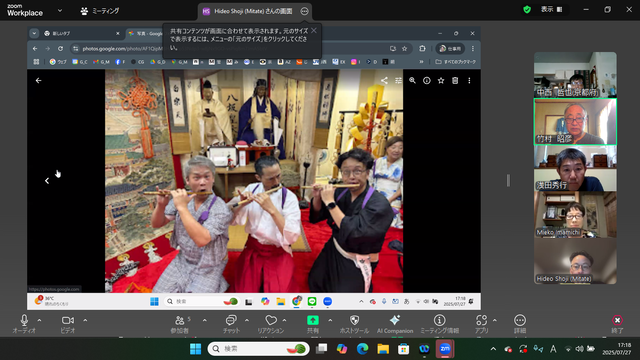Grab the video panel divider handle
The image size is (640, 360).
[x=508, y=180]
